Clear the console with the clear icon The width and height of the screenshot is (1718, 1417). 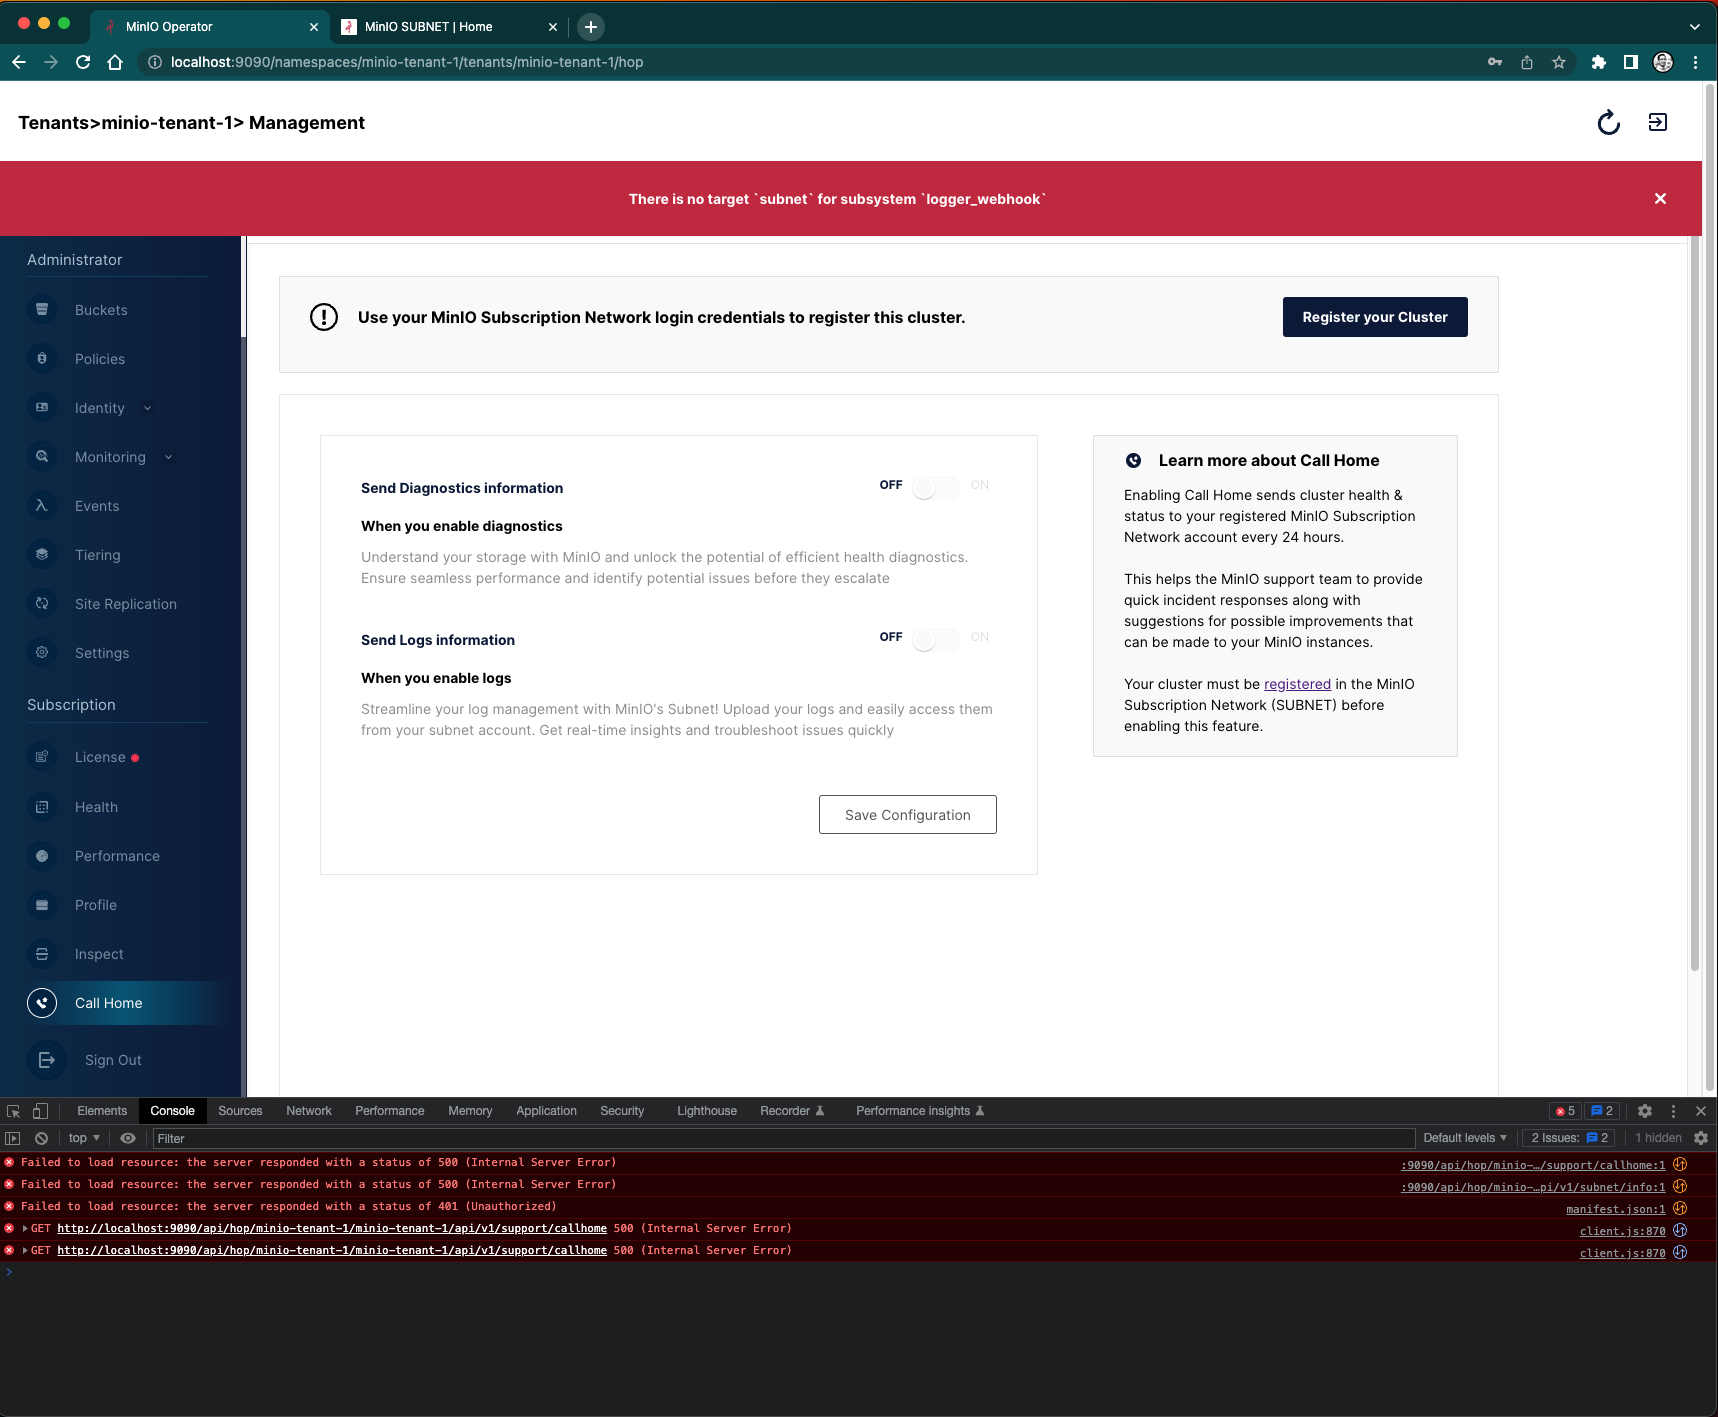point(41,1138)
